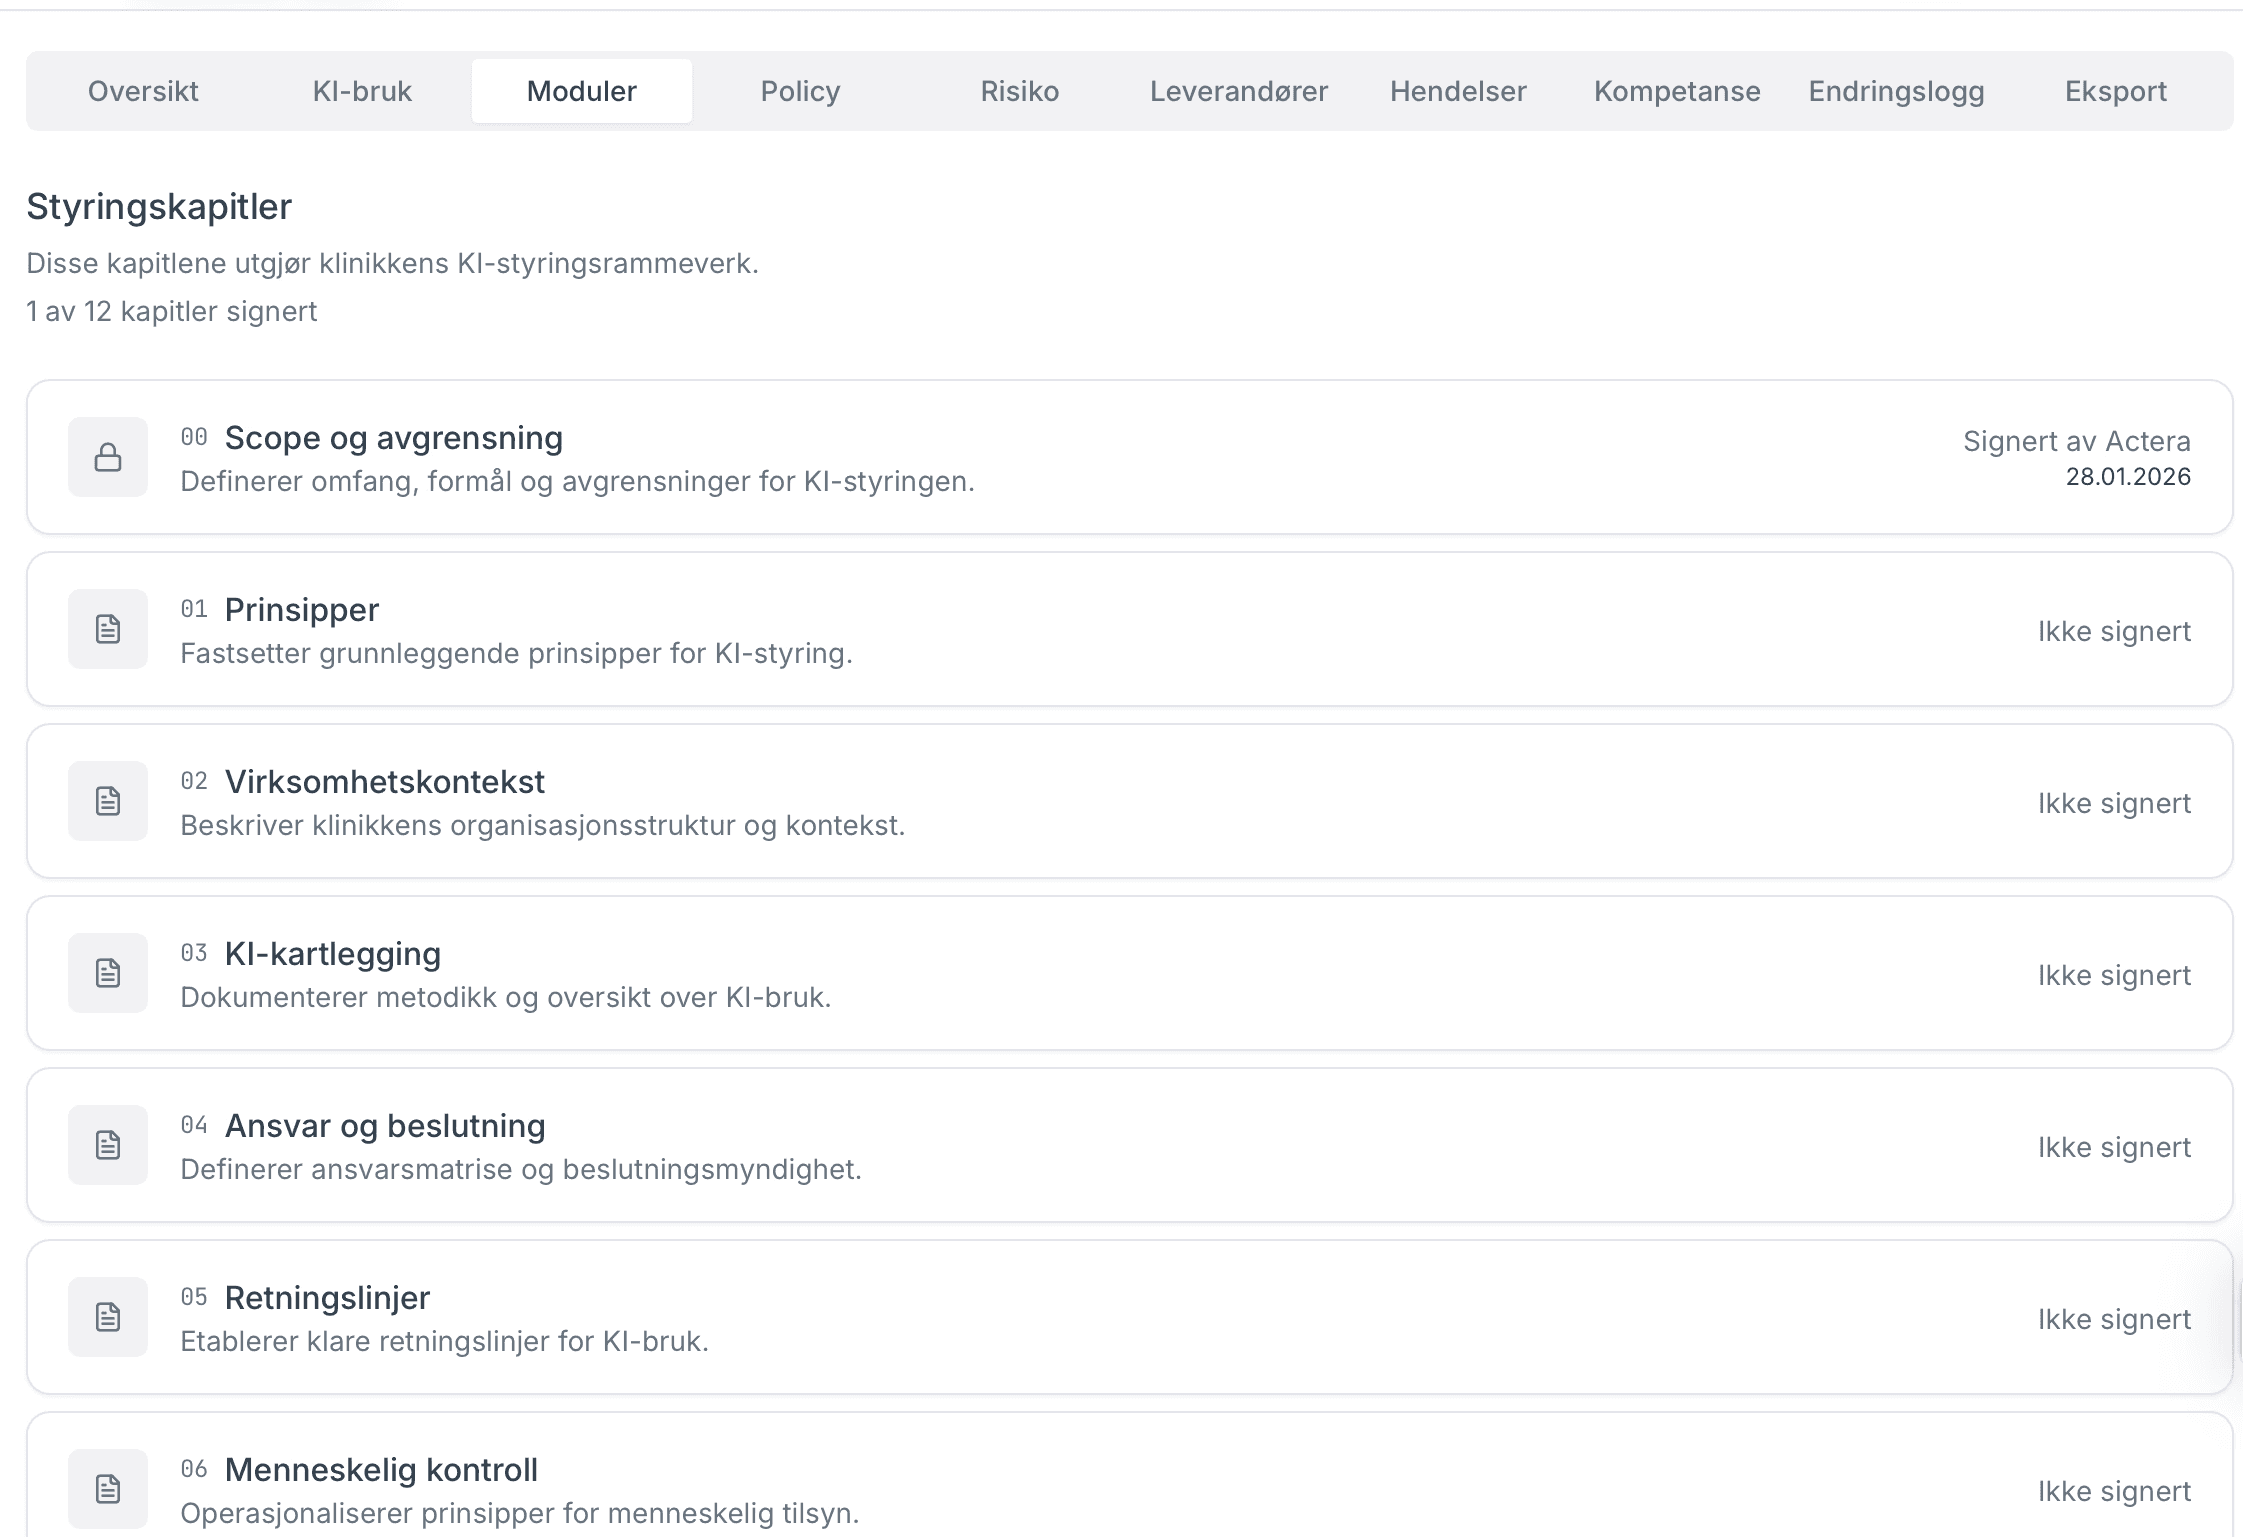2243x1537 pixels.
Task: Click the lock icon on Scope og avgrensning
Action: [x=108, y=457]
